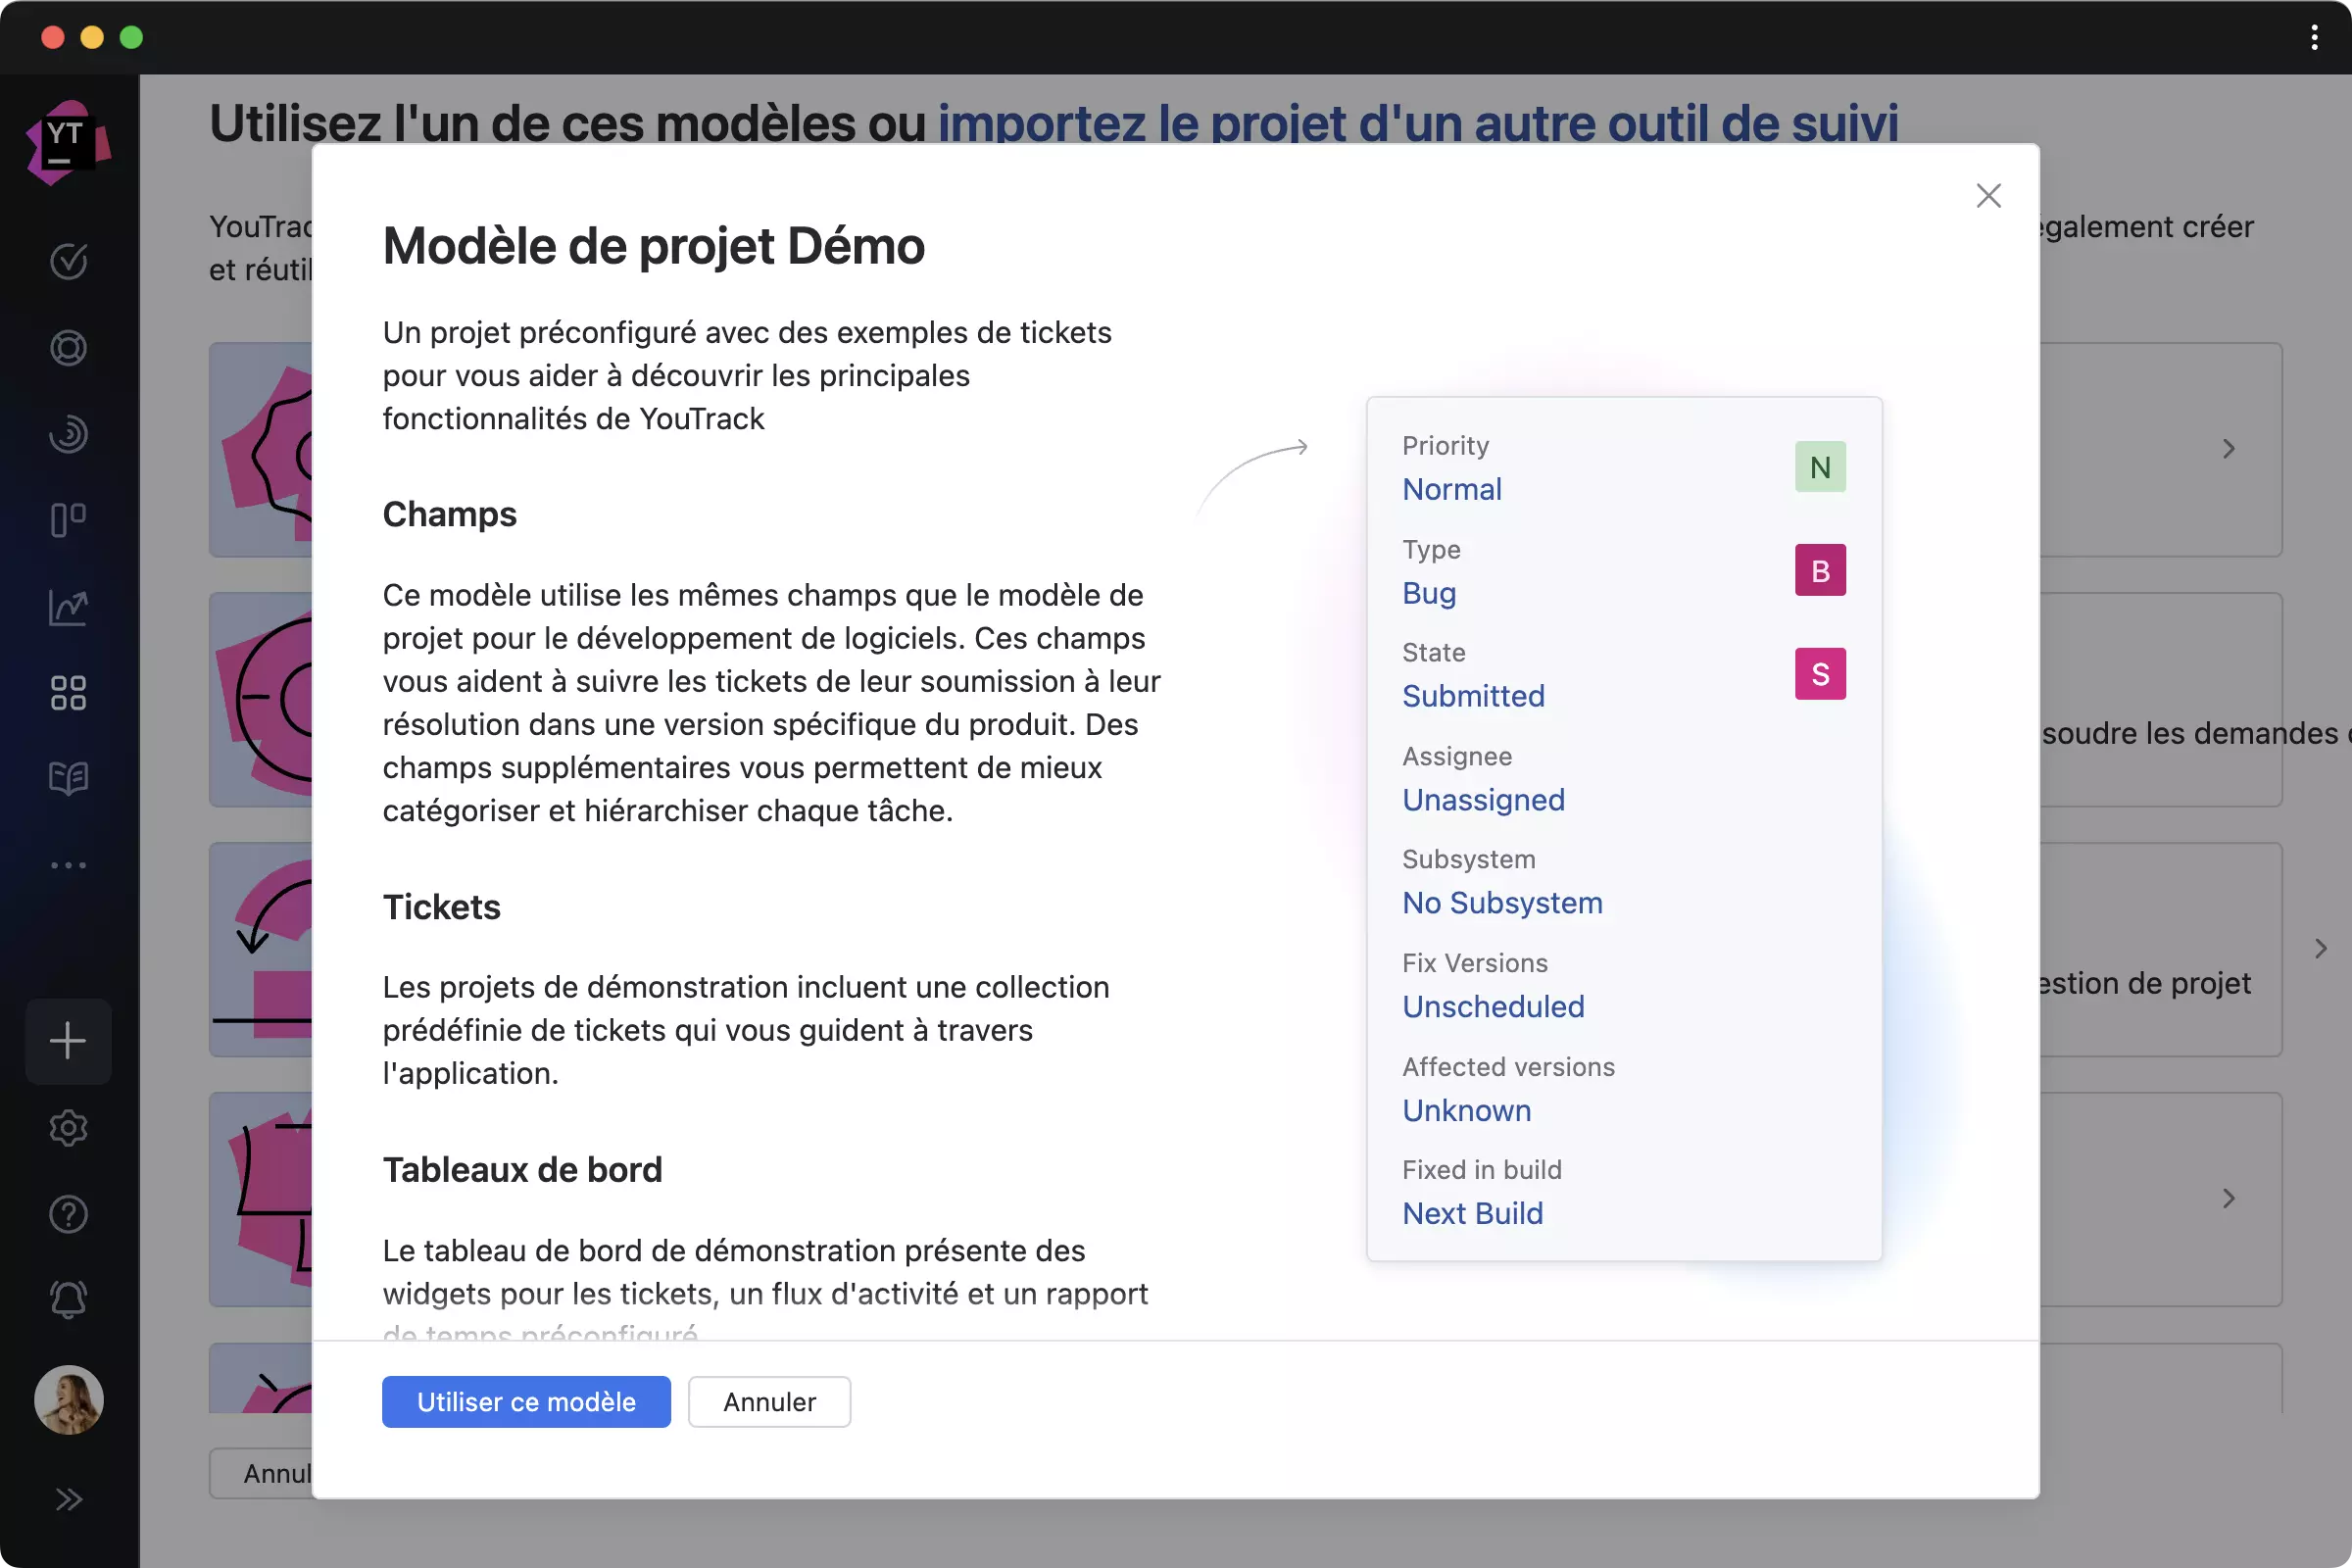The image size is (2352, 1568).
Task: Open the dashboard/grid icon in sidebar
Action: click(70, 693)
